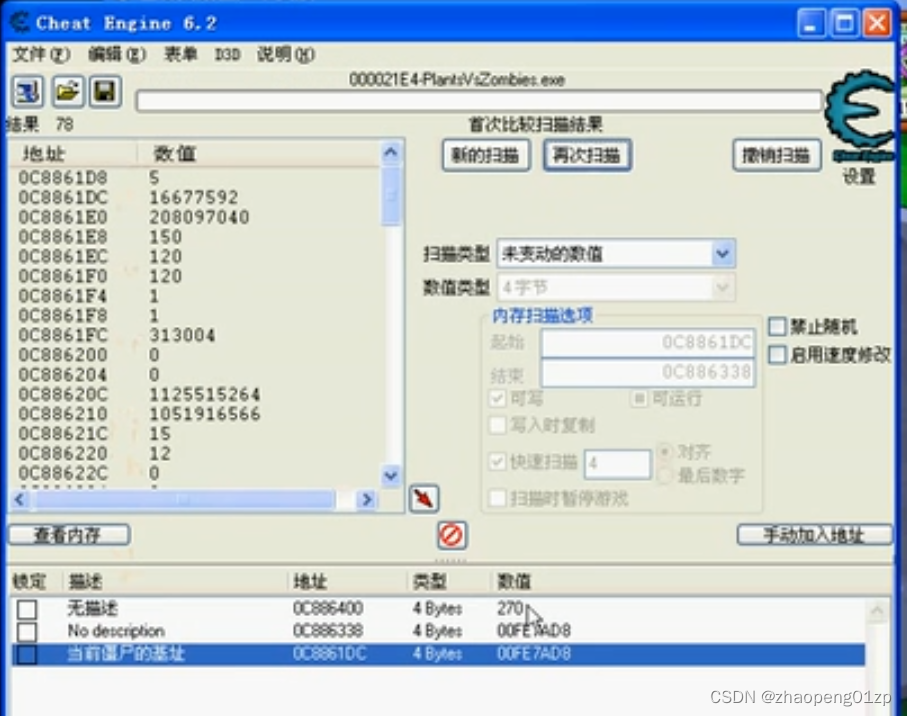
Task: Toggle the 禁止随机 checkbox
Action: point(777,327)
